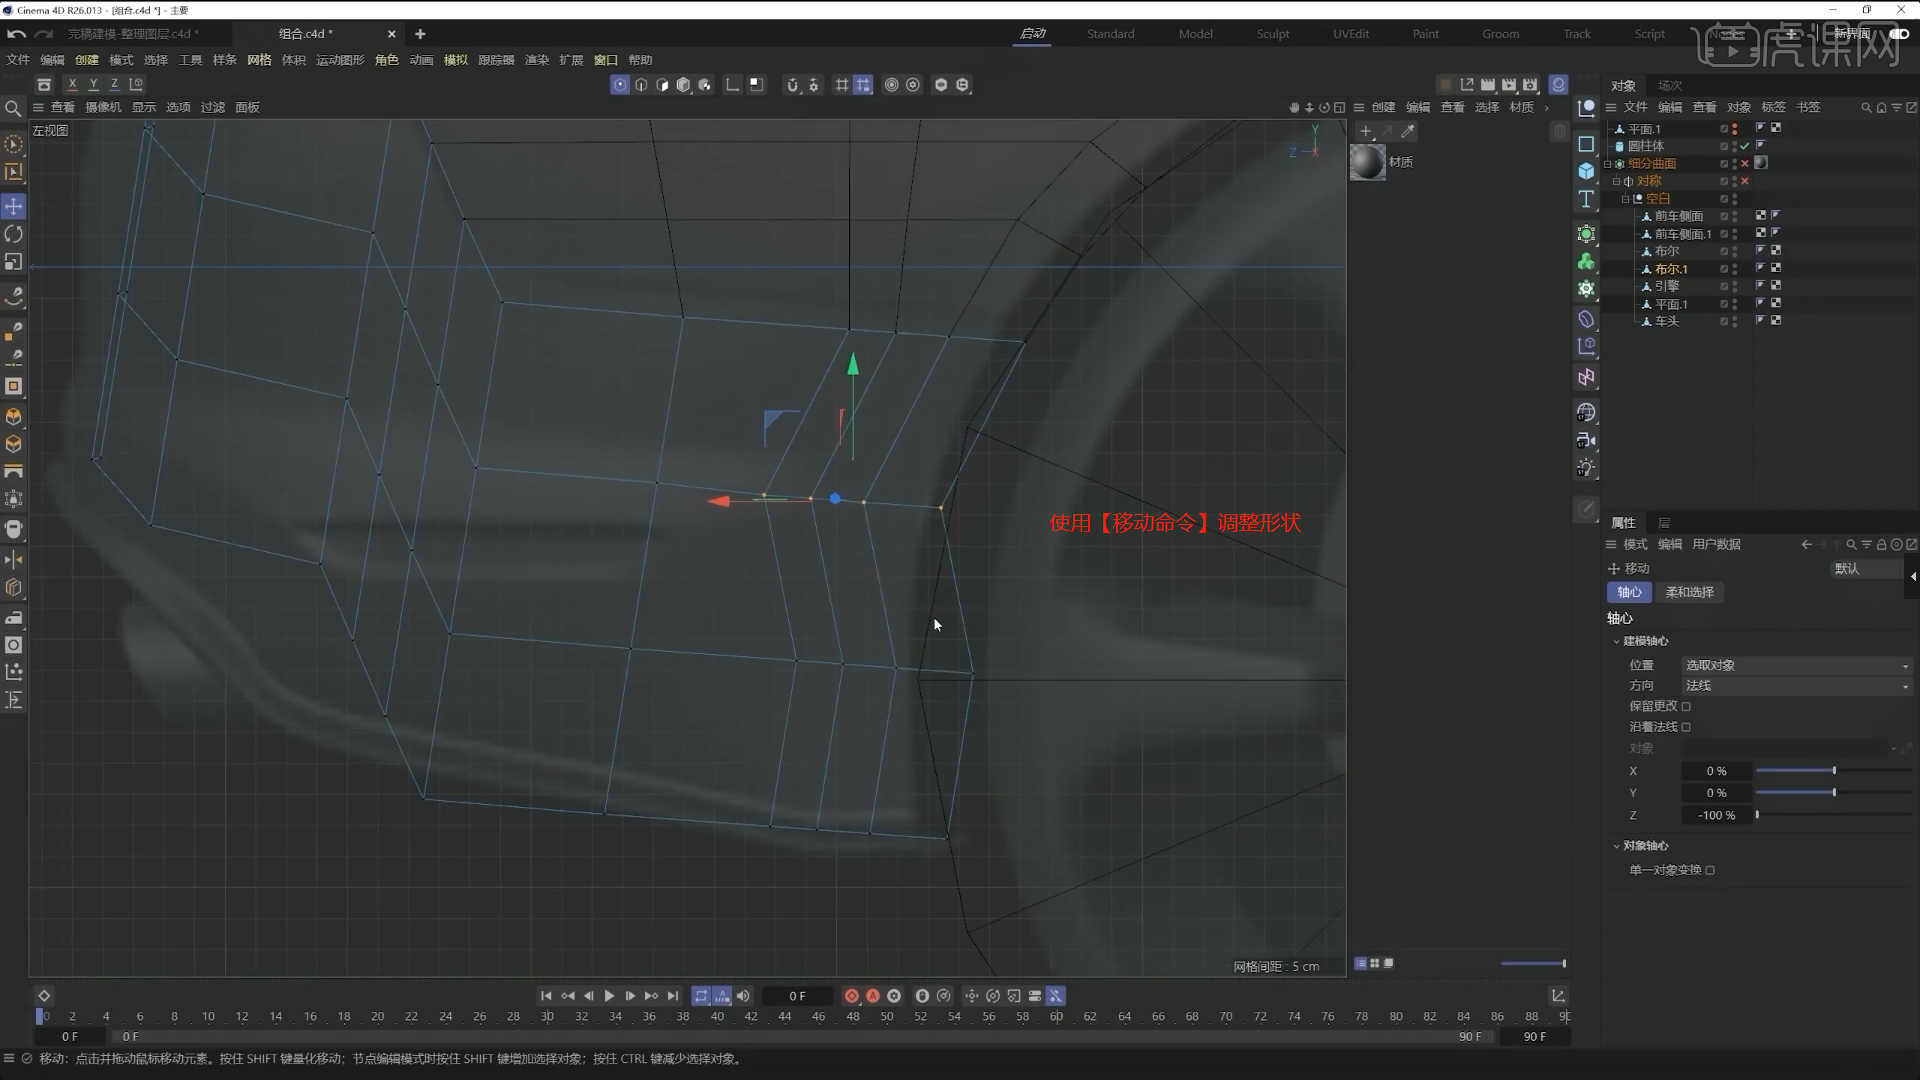
Task: Click the Light object icon in palette
Action: point(1586,467)
